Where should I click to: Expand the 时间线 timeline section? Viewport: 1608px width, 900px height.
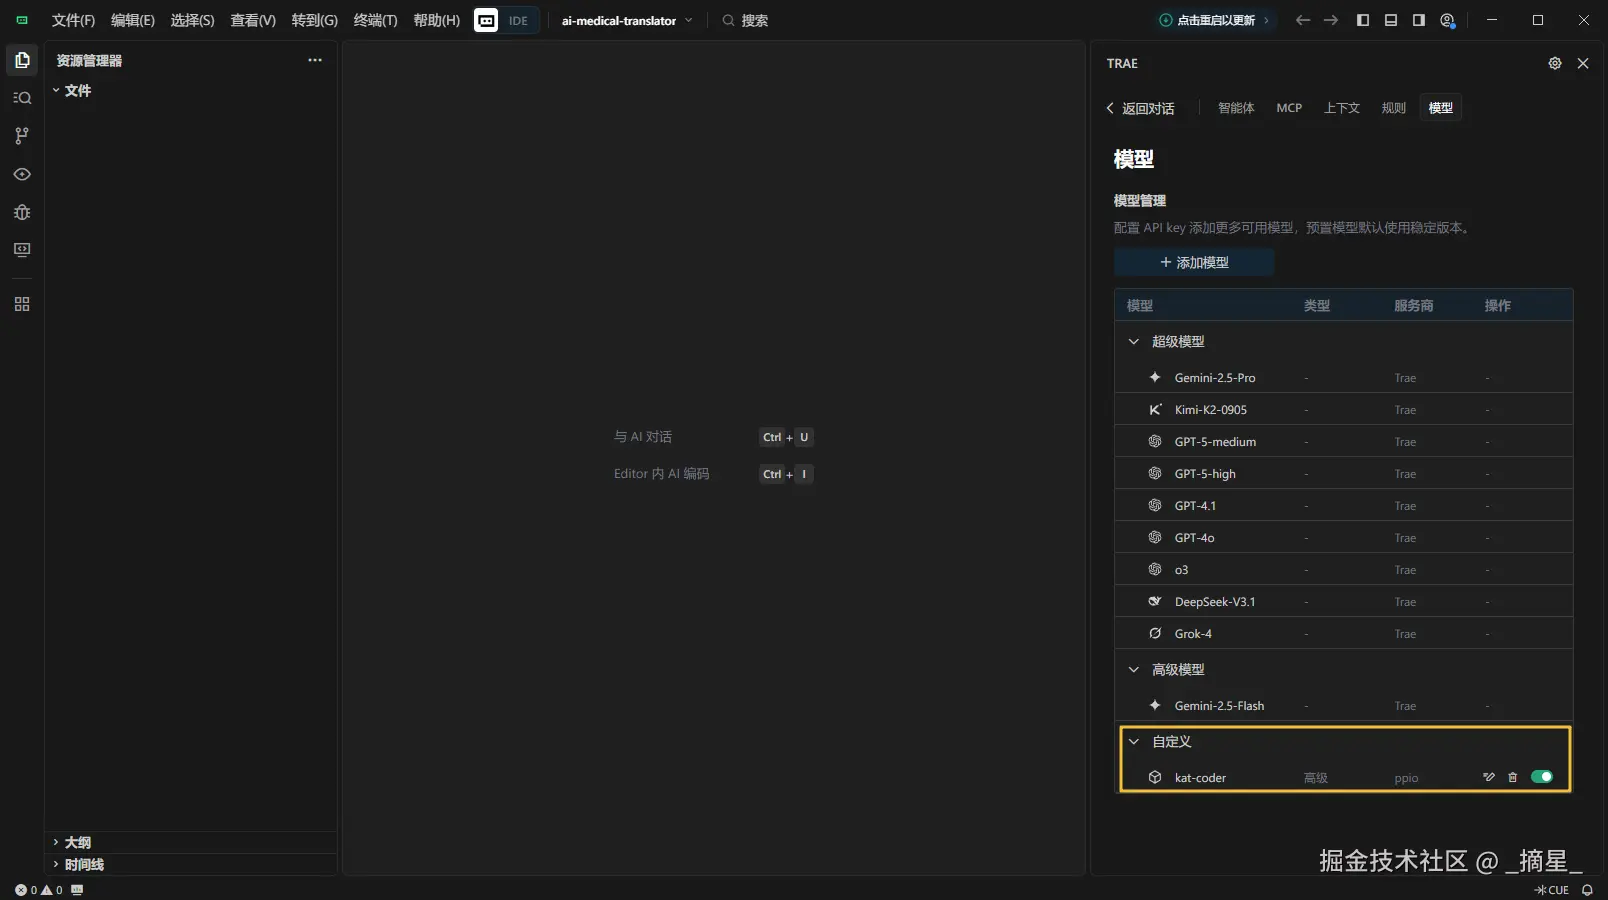(x=77, y=864)
